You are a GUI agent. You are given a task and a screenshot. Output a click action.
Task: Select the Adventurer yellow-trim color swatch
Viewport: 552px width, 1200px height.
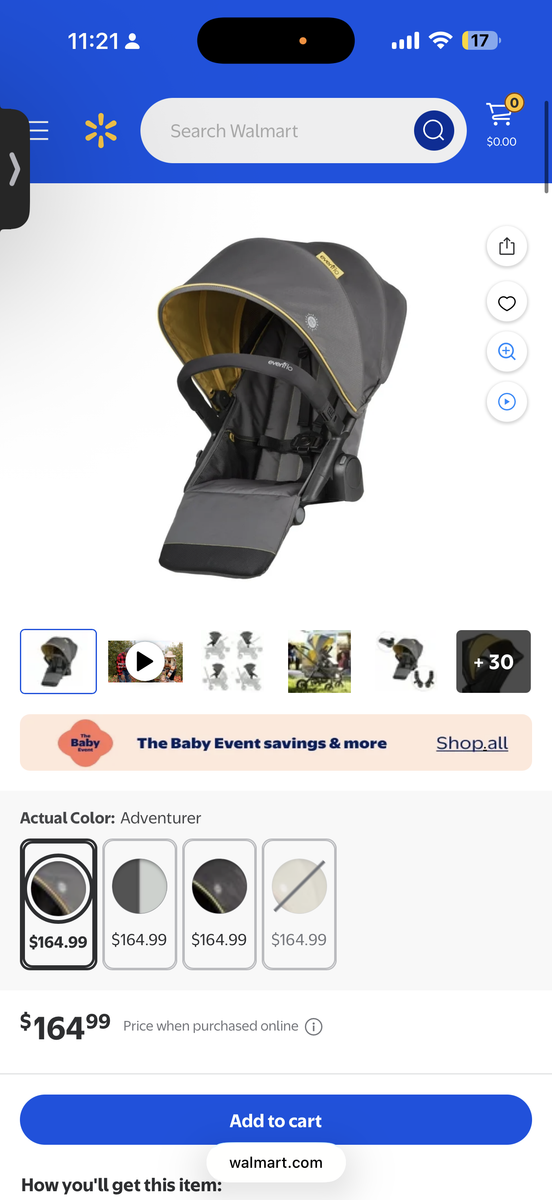tap(59, 904)
